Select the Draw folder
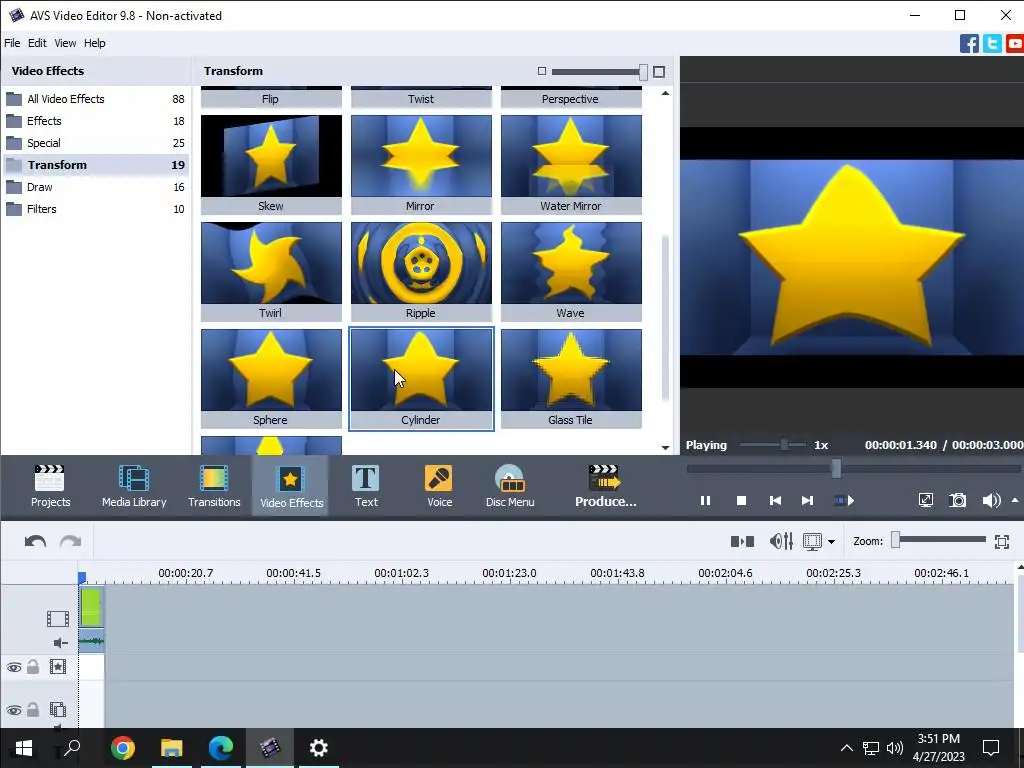 pos(95,187)
